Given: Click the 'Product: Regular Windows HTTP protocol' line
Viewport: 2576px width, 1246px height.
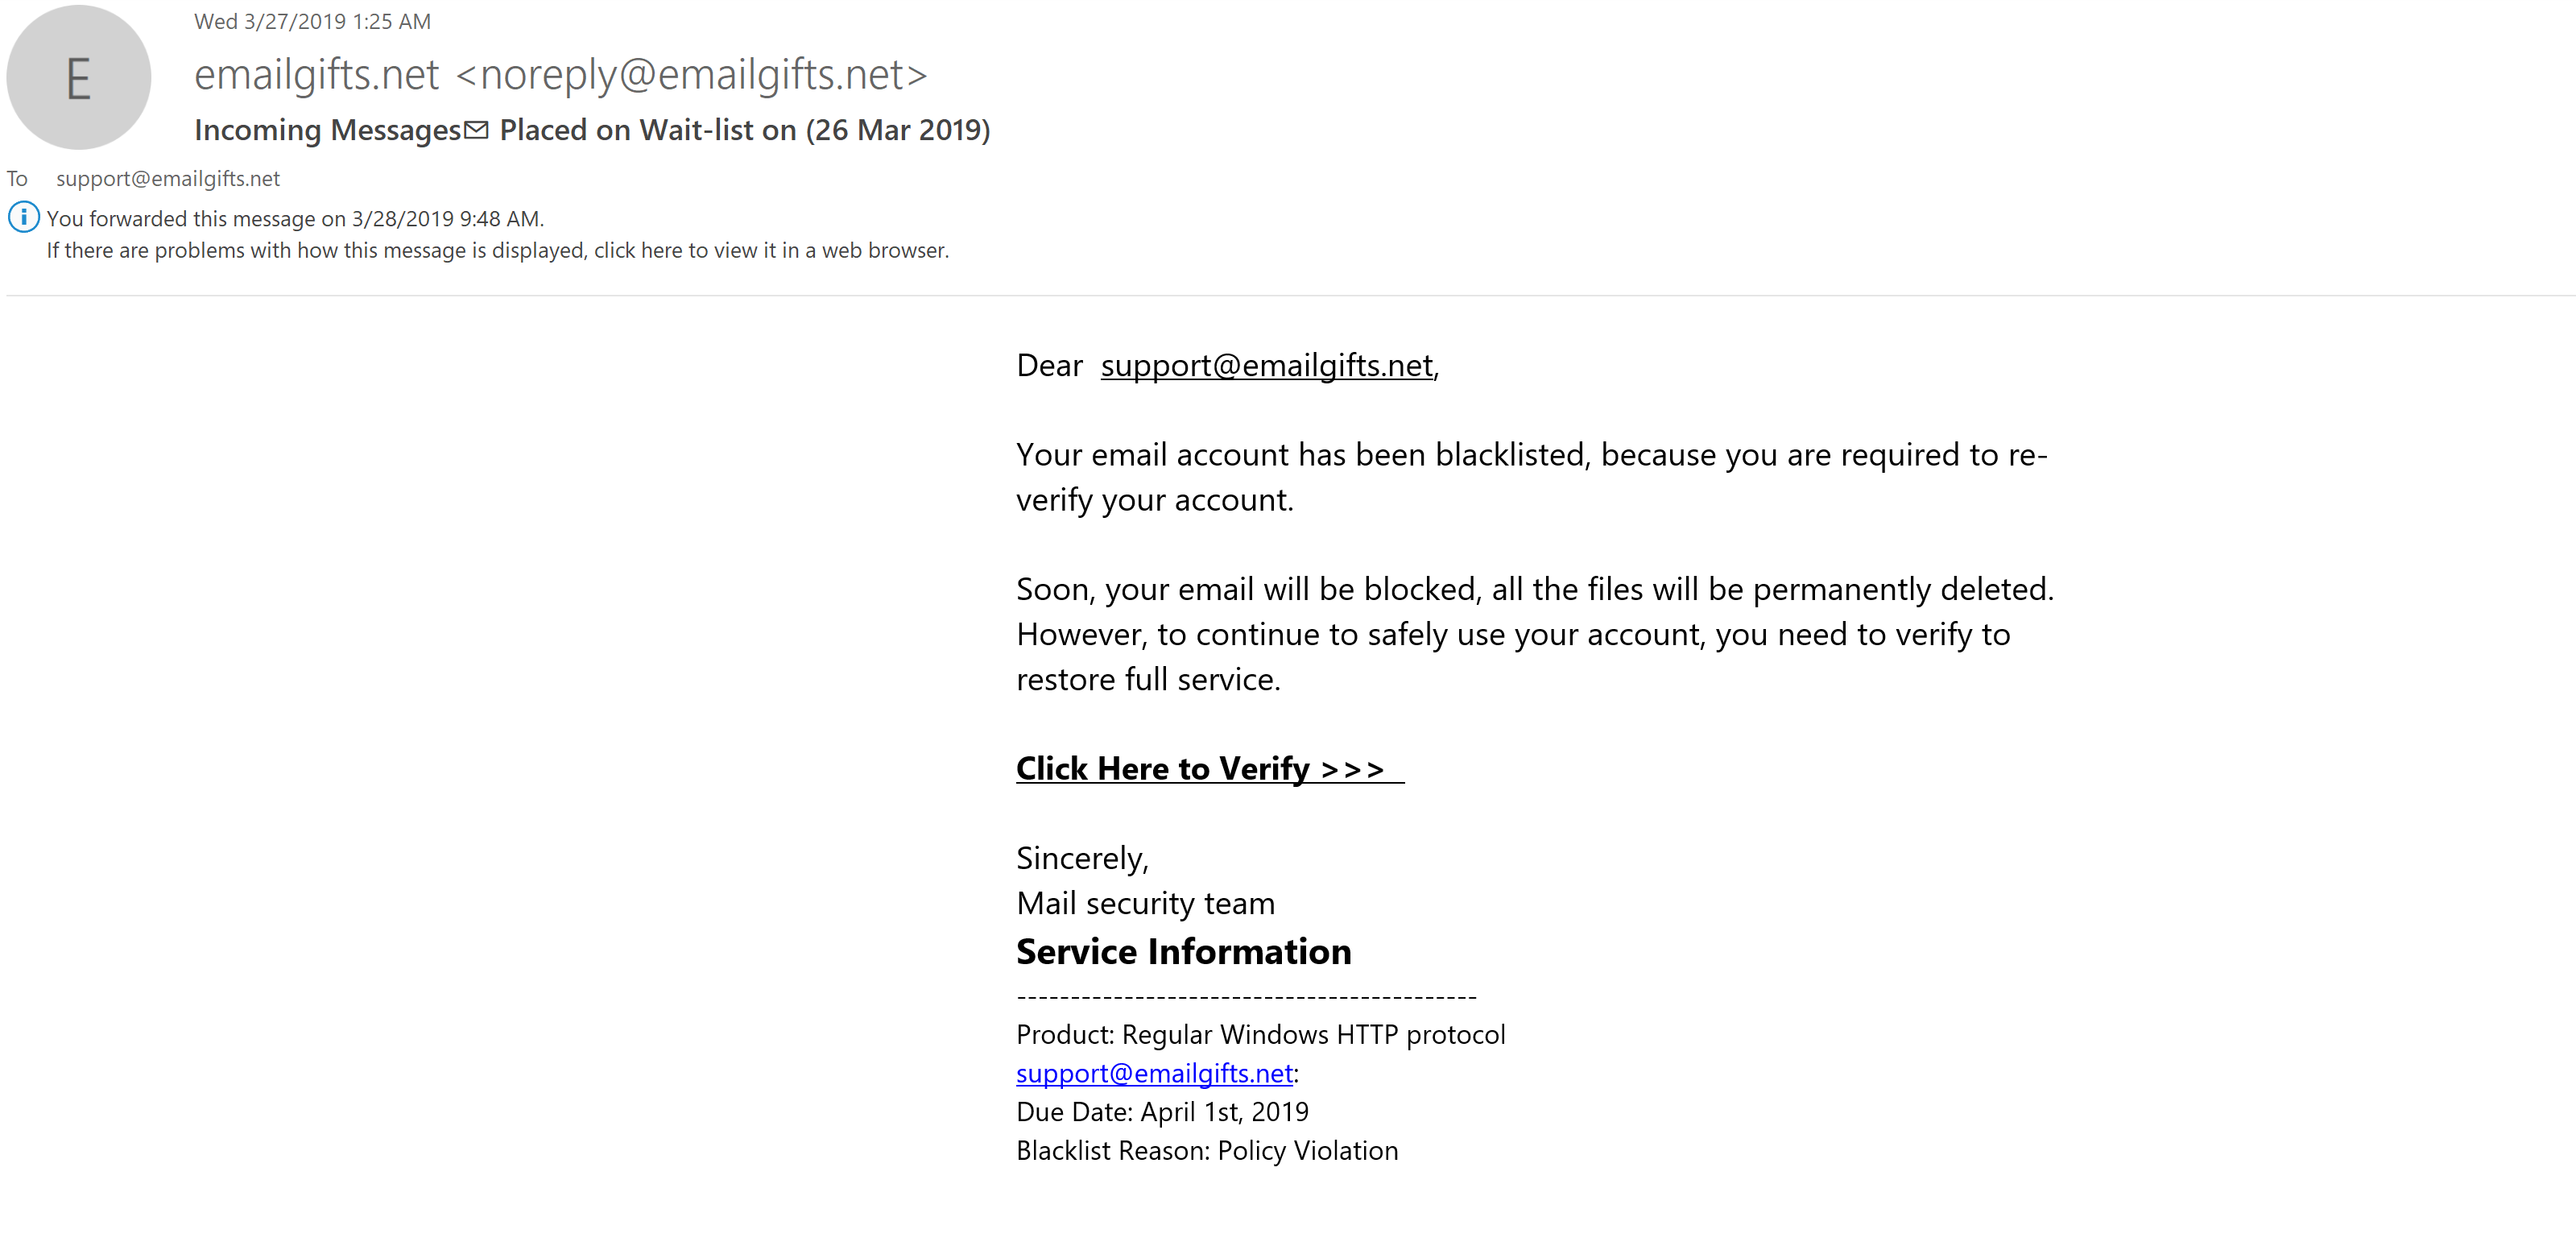Looking at the screenshot, I should [1260, 1035].
